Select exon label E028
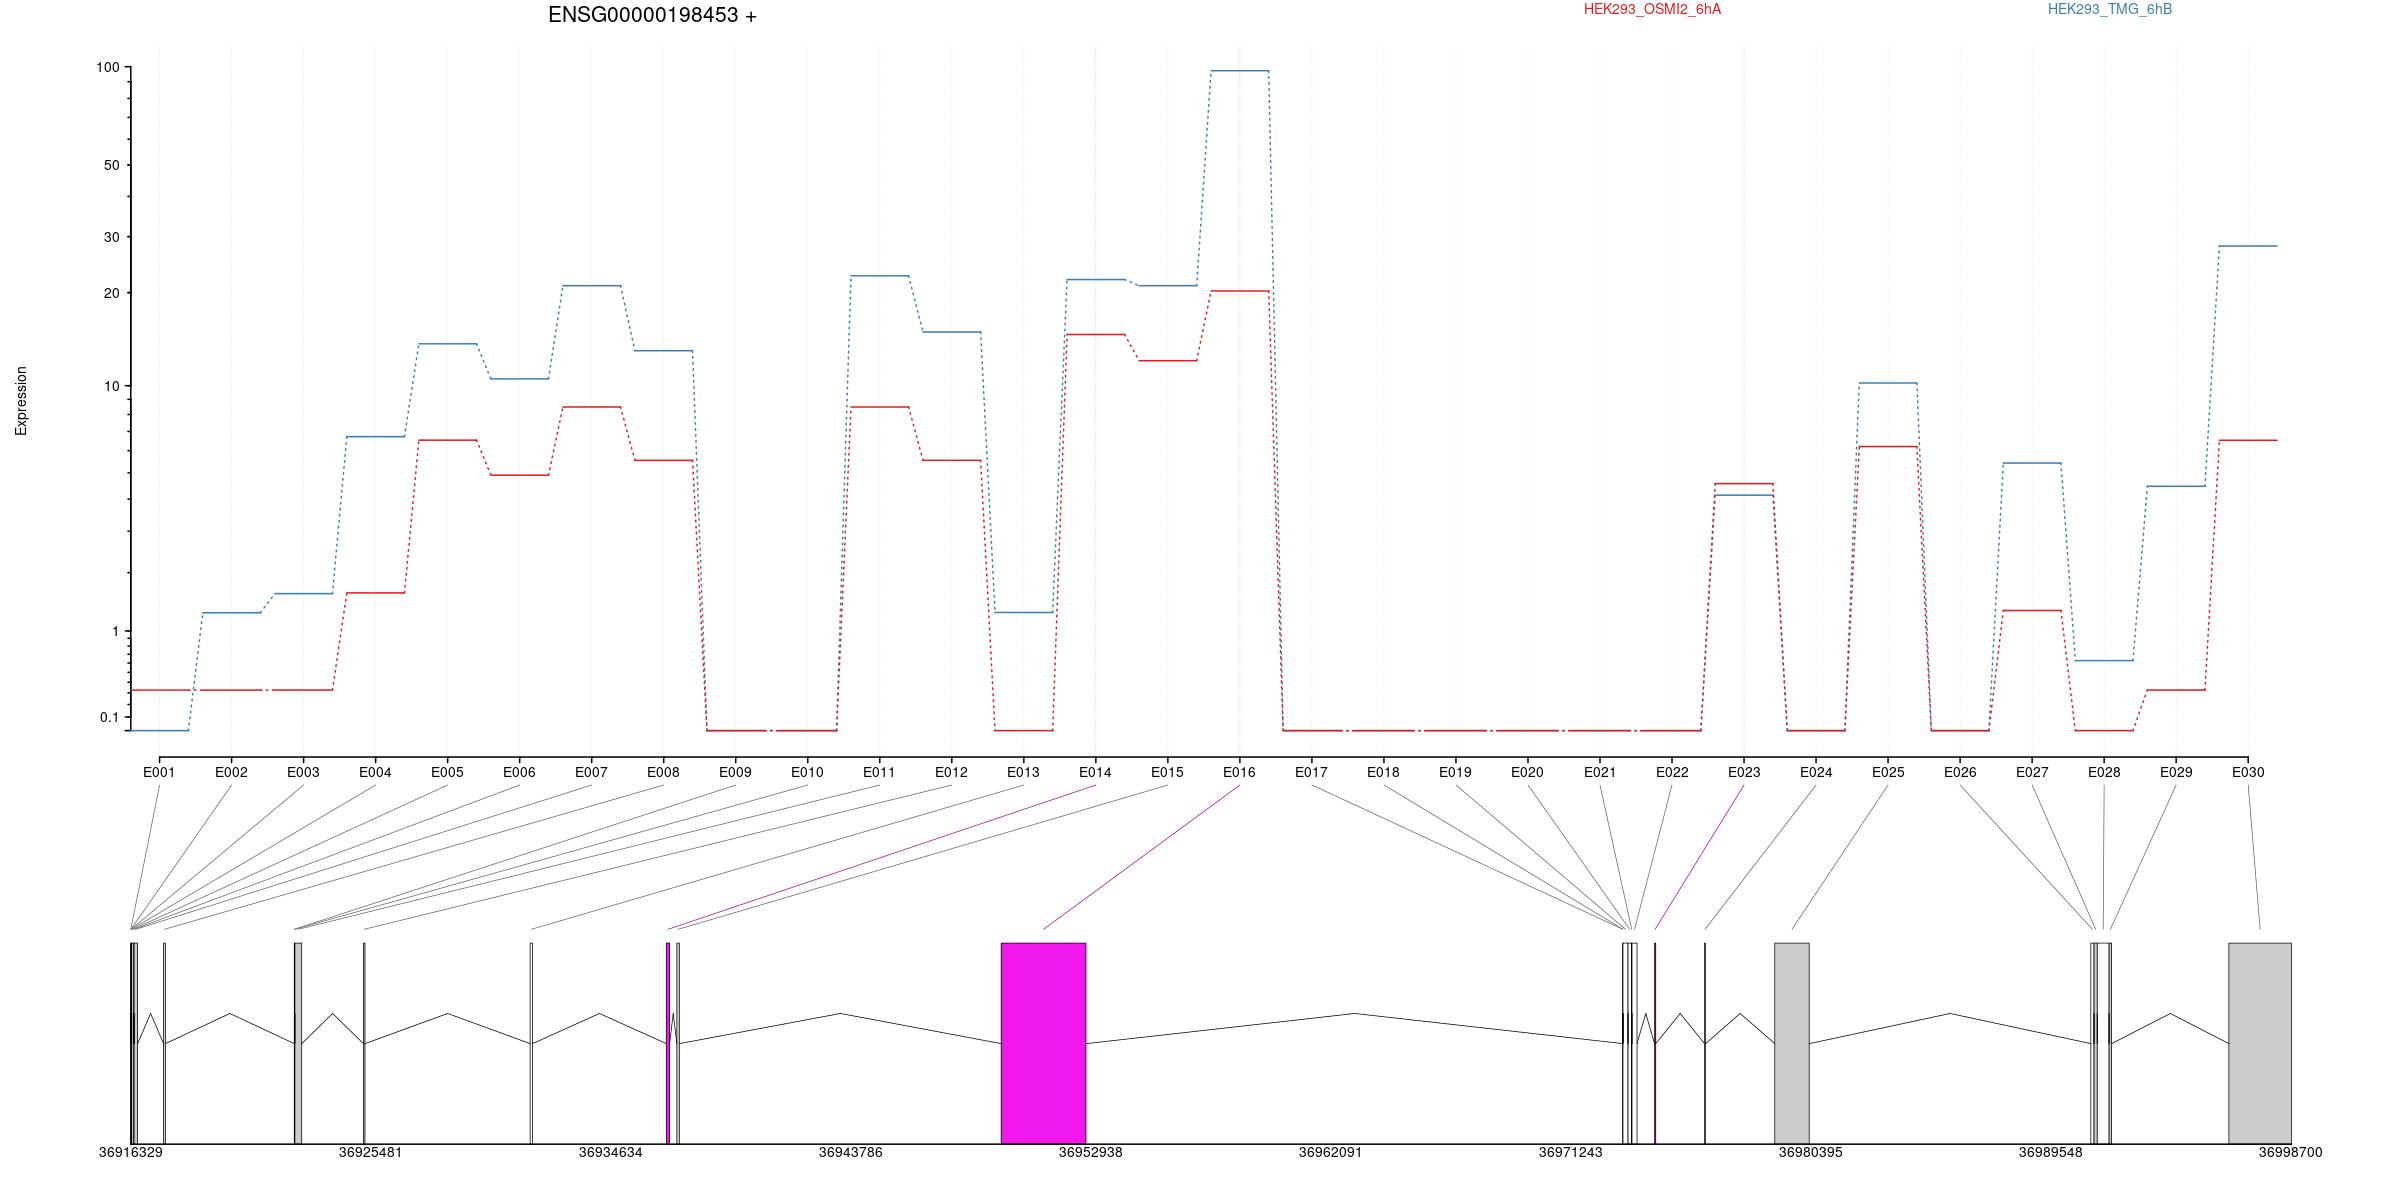The width and height of the screenshot is (2400, 1200). point(2104,772)
